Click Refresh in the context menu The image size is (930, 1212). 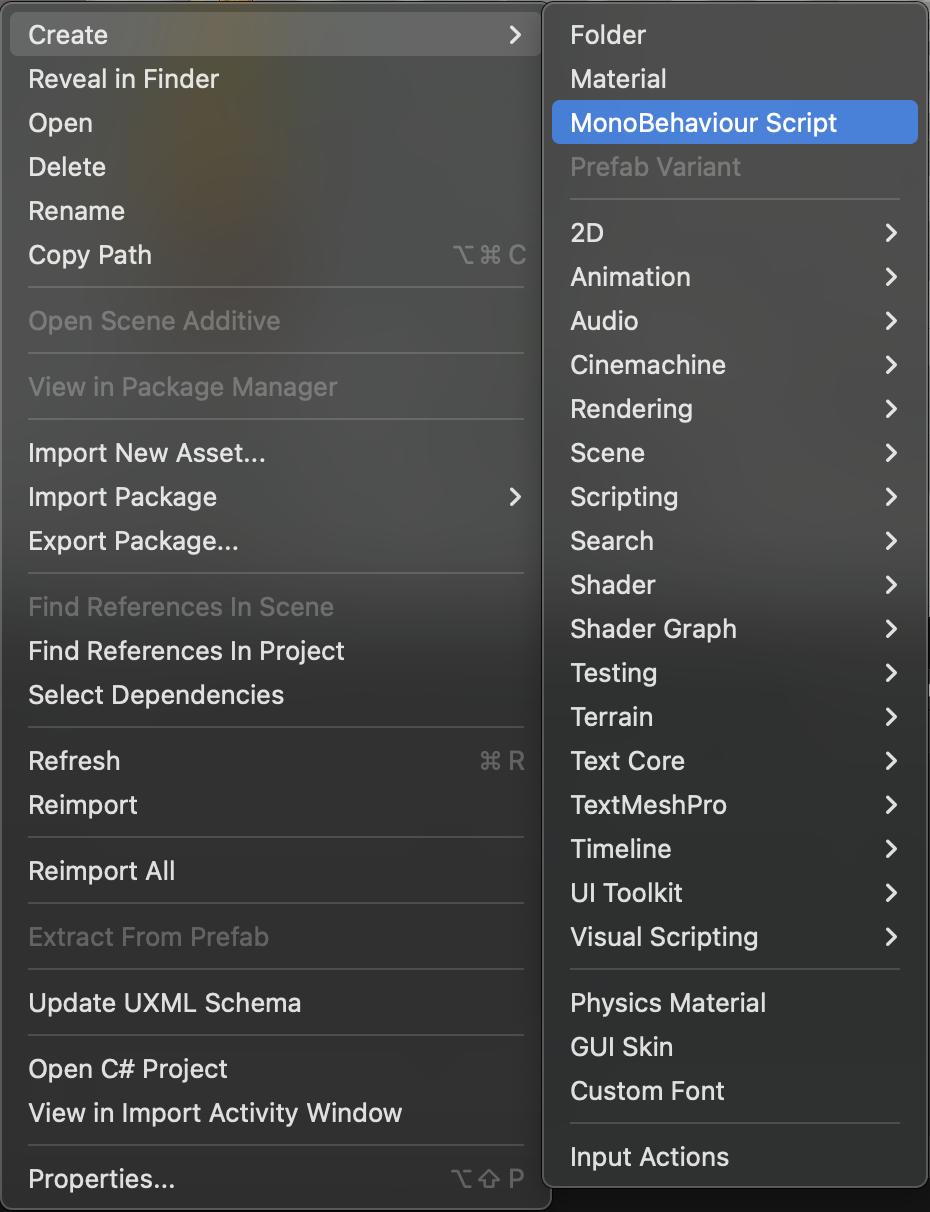(74, 761)
